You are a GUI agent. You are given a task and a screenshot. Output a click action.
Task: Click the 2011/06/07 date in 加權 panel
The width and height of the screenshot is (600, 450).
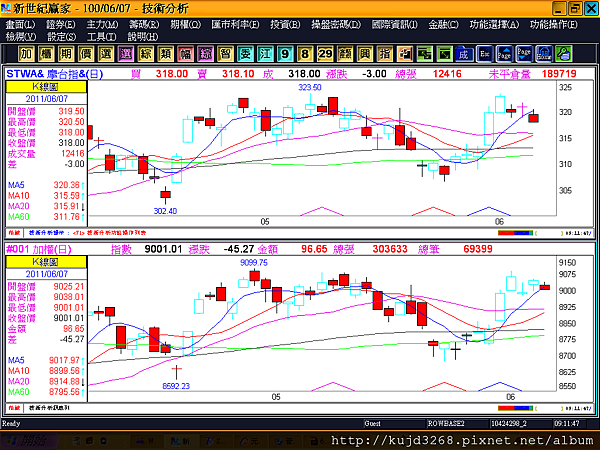point(46,274)
